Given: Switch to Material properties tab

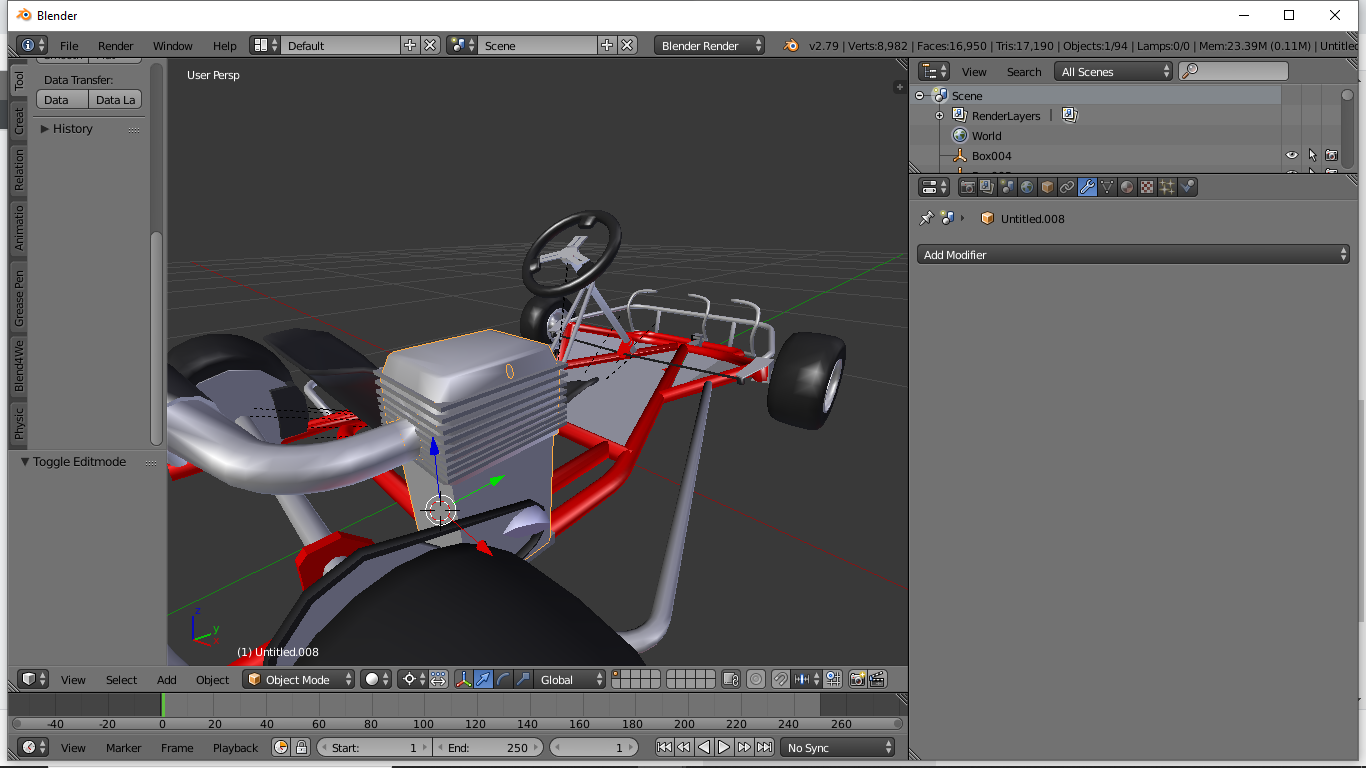Looking at the screenshot, I should coord(1127,187).
